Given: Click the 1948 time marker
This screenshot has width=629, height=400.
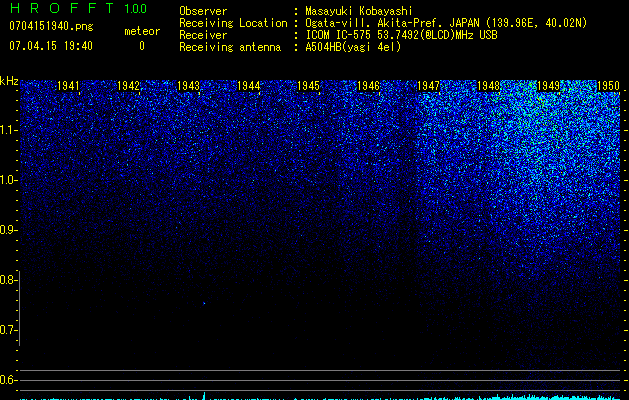Looking at the screenshot, I should pos(489,86).
